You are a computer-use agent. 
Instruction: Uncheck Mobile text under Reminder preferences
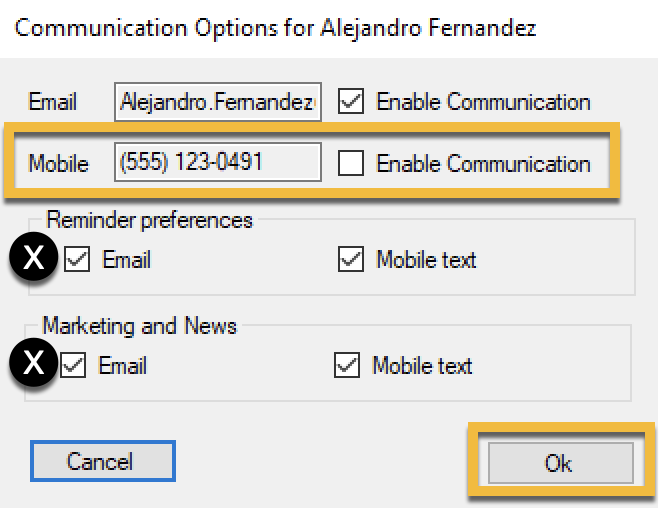pos(351,259)
